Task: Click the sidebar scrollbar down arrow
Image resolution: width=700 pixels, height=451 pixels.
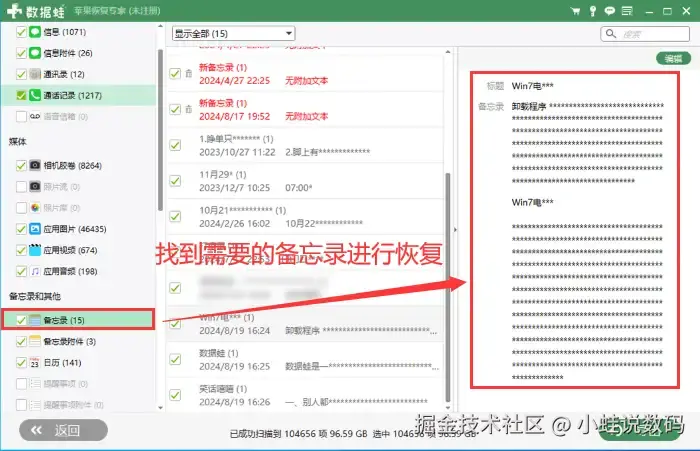Action: [x=161, y=408]
